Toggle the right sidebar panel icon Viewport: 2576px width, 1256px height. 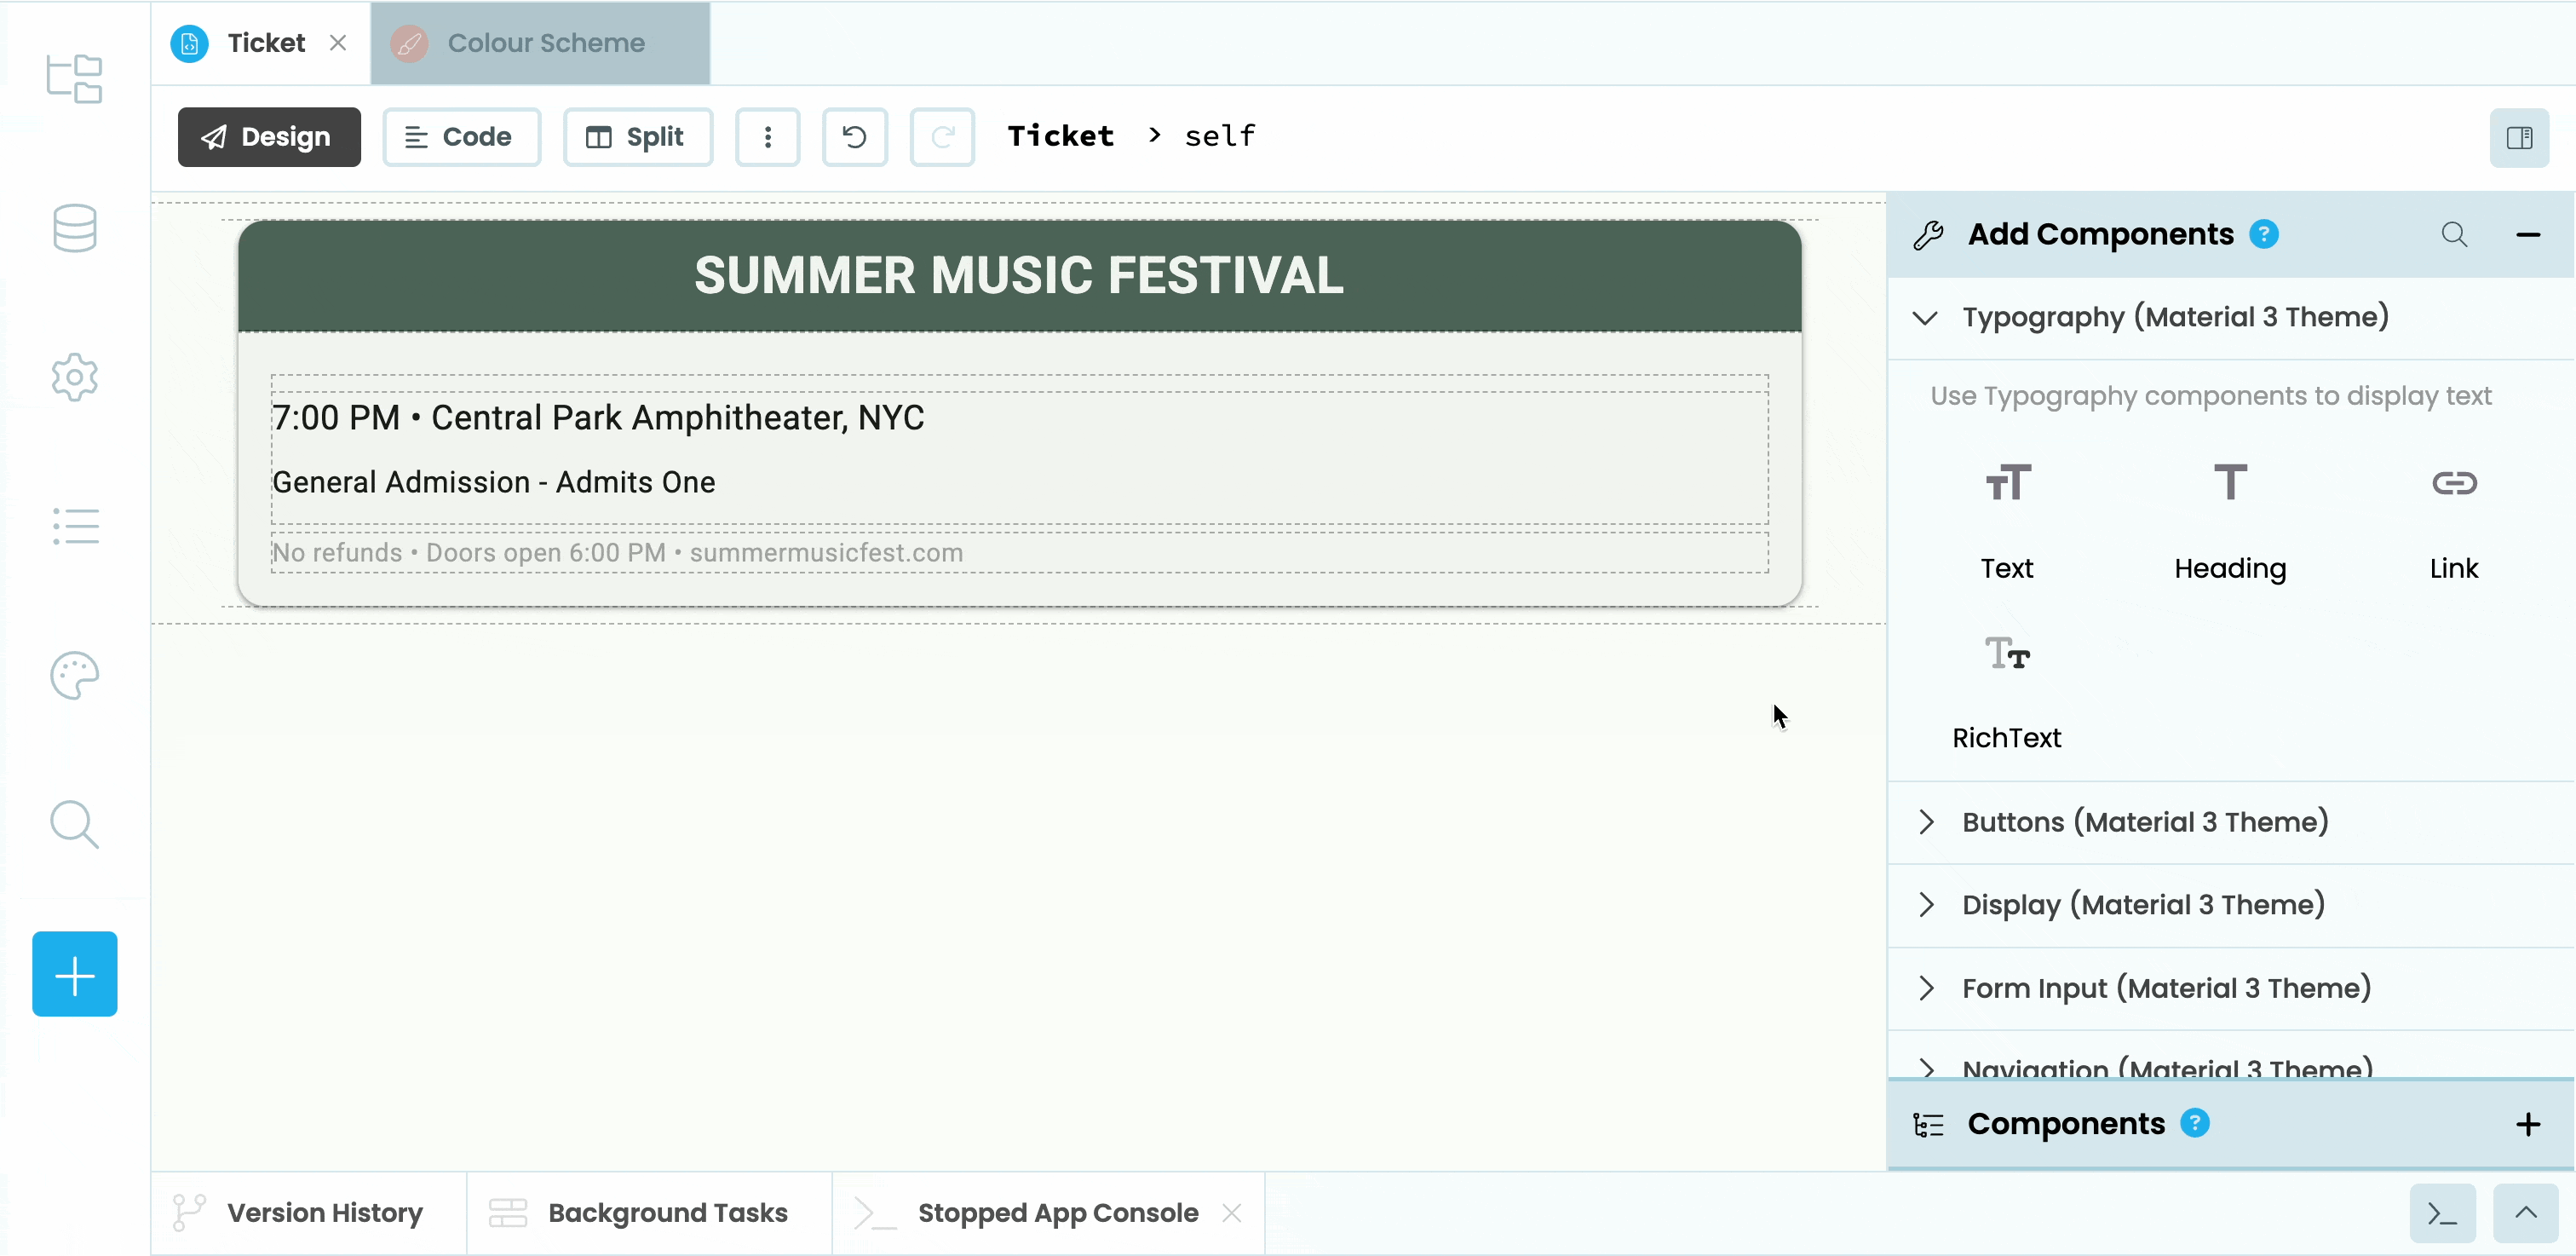(2519, 137)
